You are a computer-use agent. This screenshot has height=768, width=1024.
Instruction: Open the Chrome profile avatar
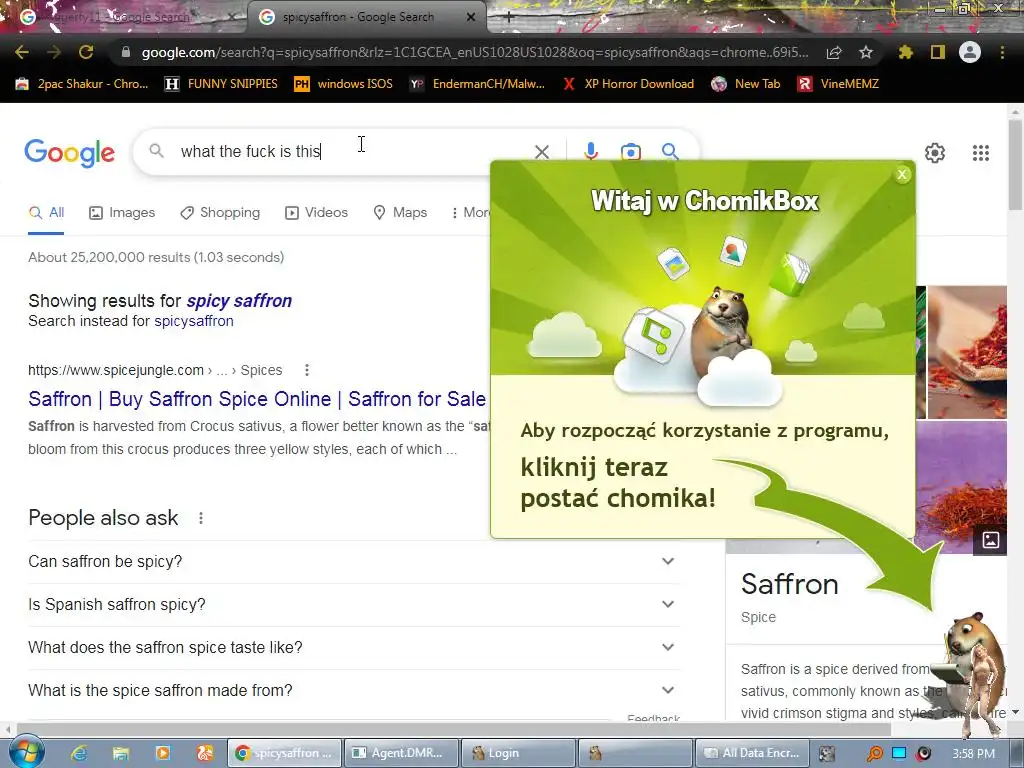click(x=970, y=52)
